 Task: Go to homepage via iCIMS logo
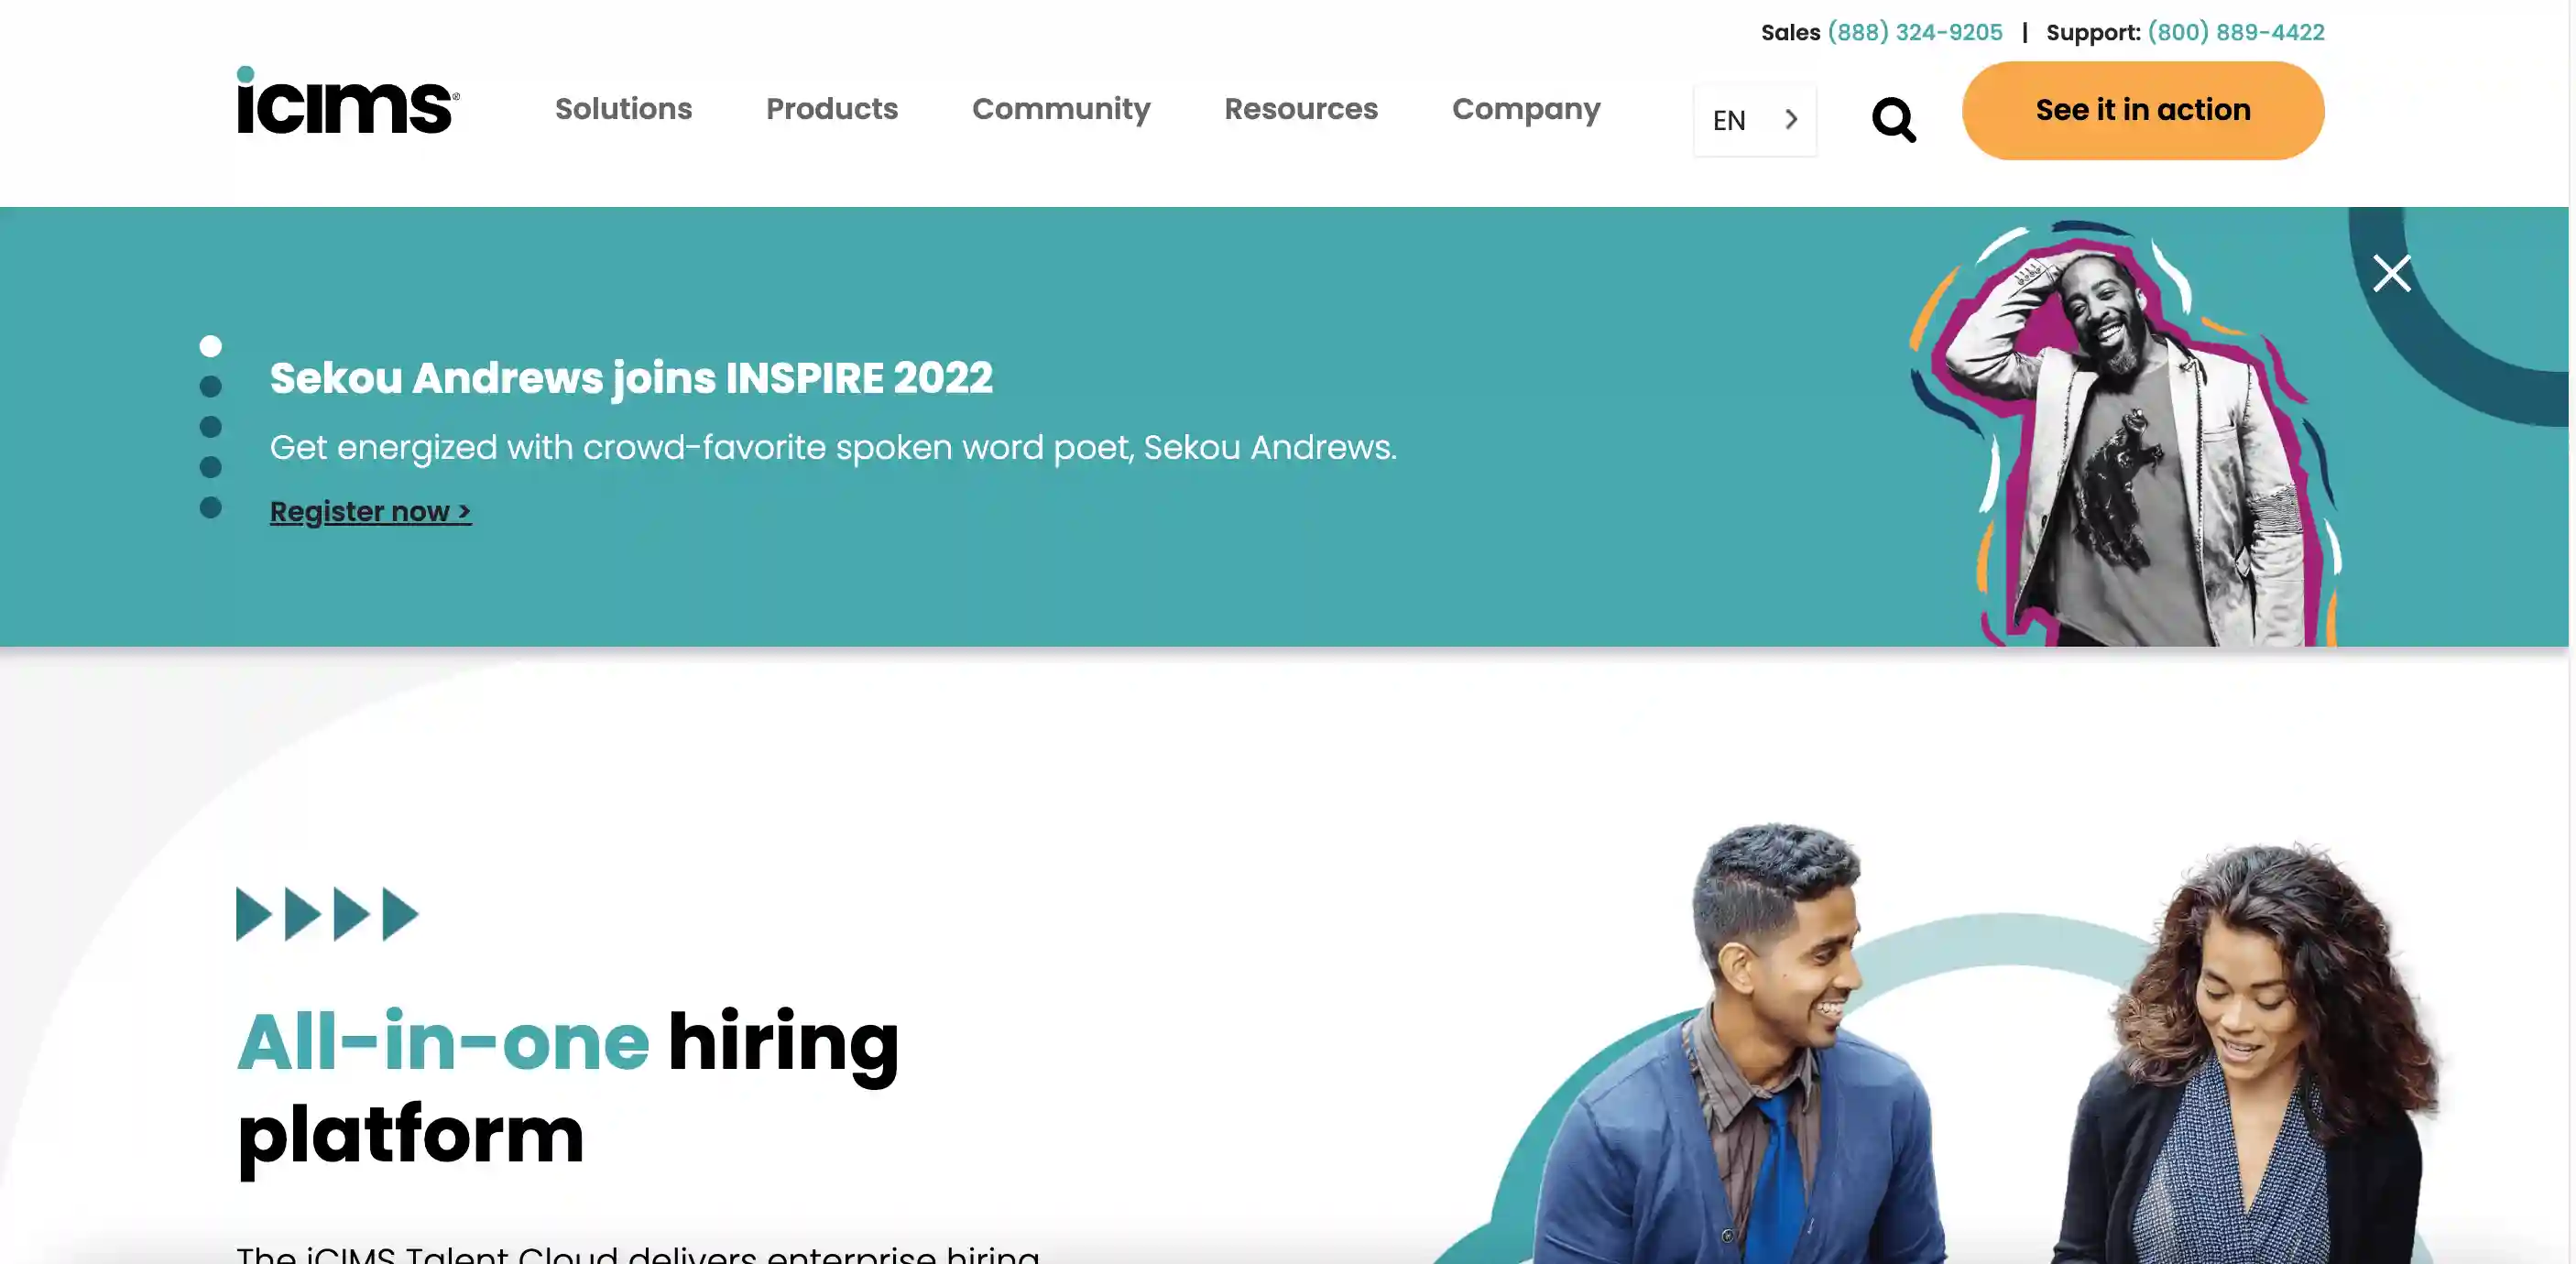(x=348, y=100)
